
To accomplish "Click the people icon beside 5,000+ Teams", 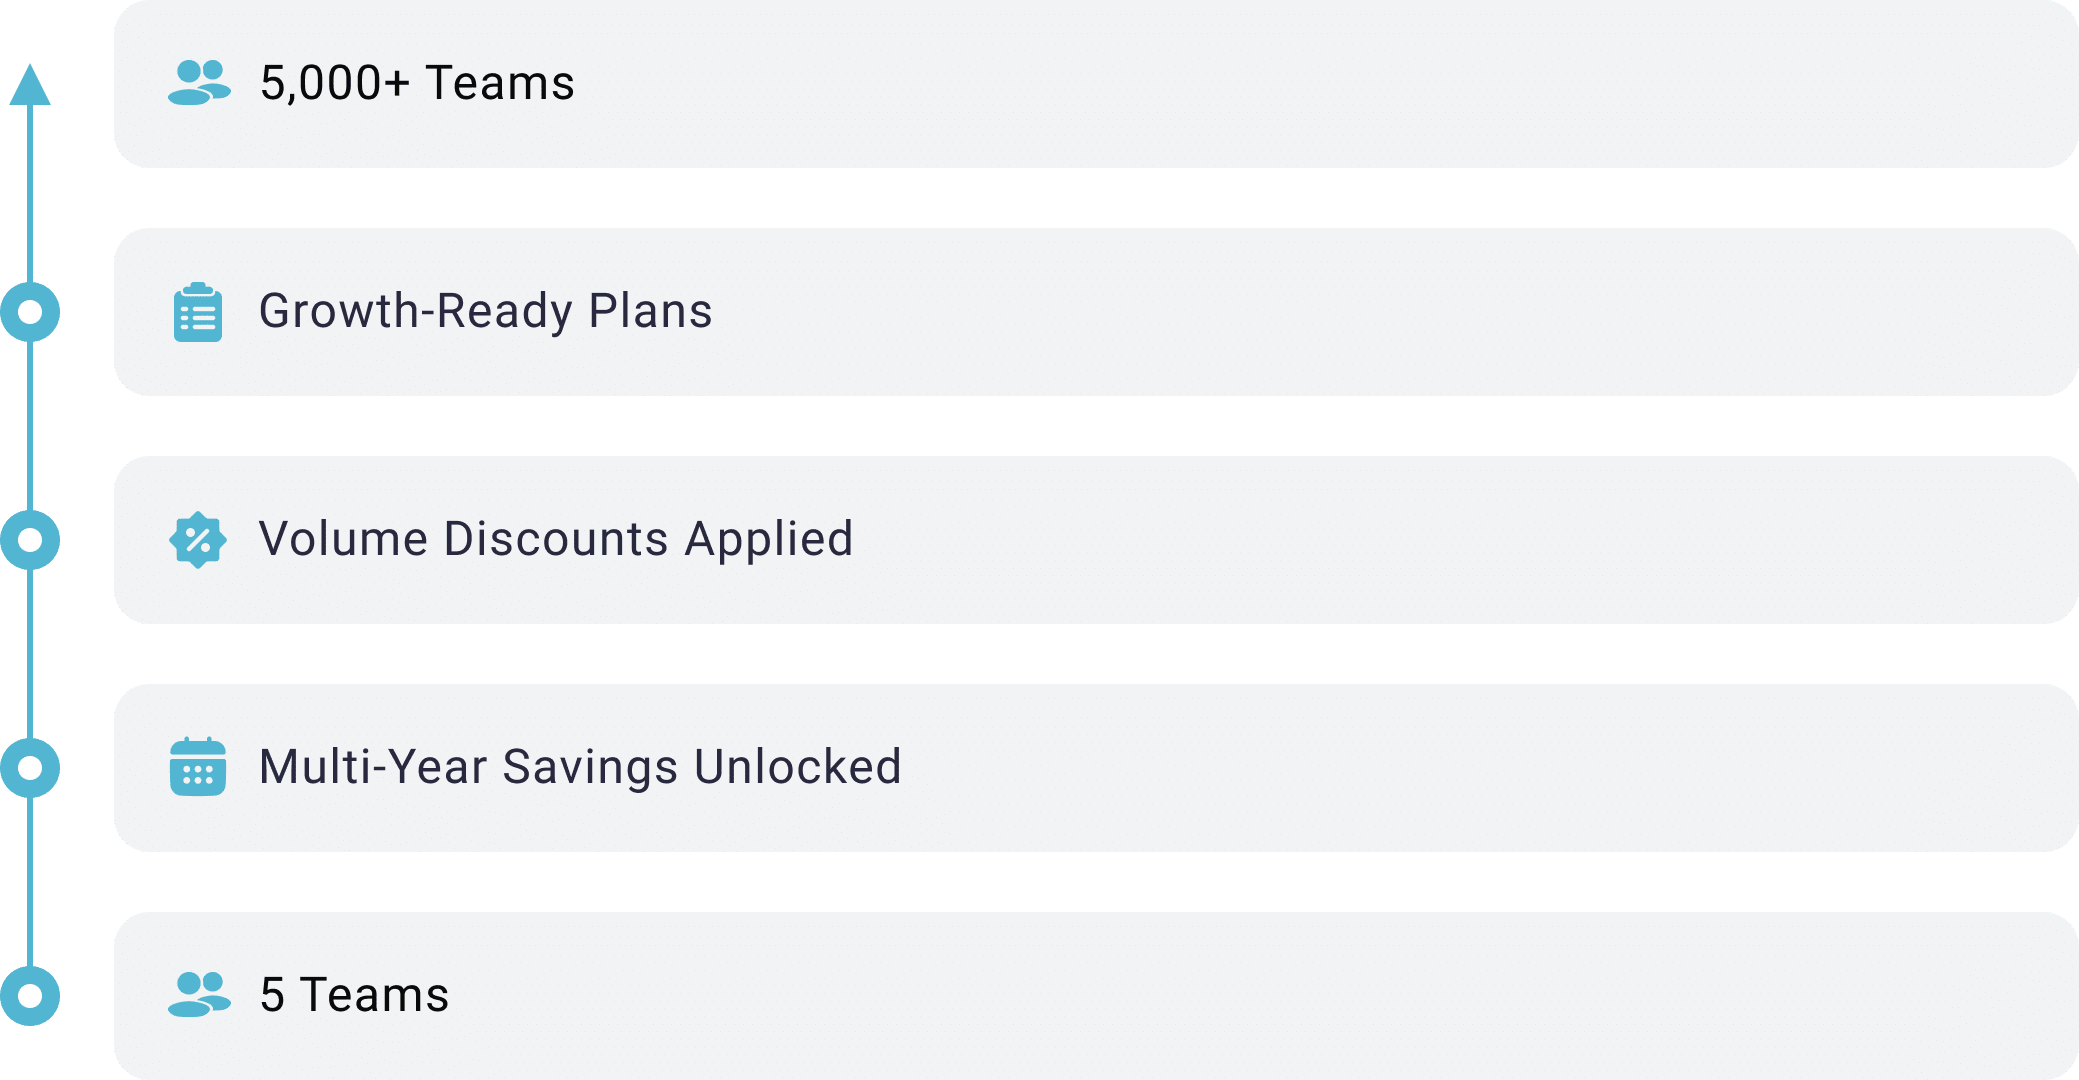I will [x=199, y=83].
